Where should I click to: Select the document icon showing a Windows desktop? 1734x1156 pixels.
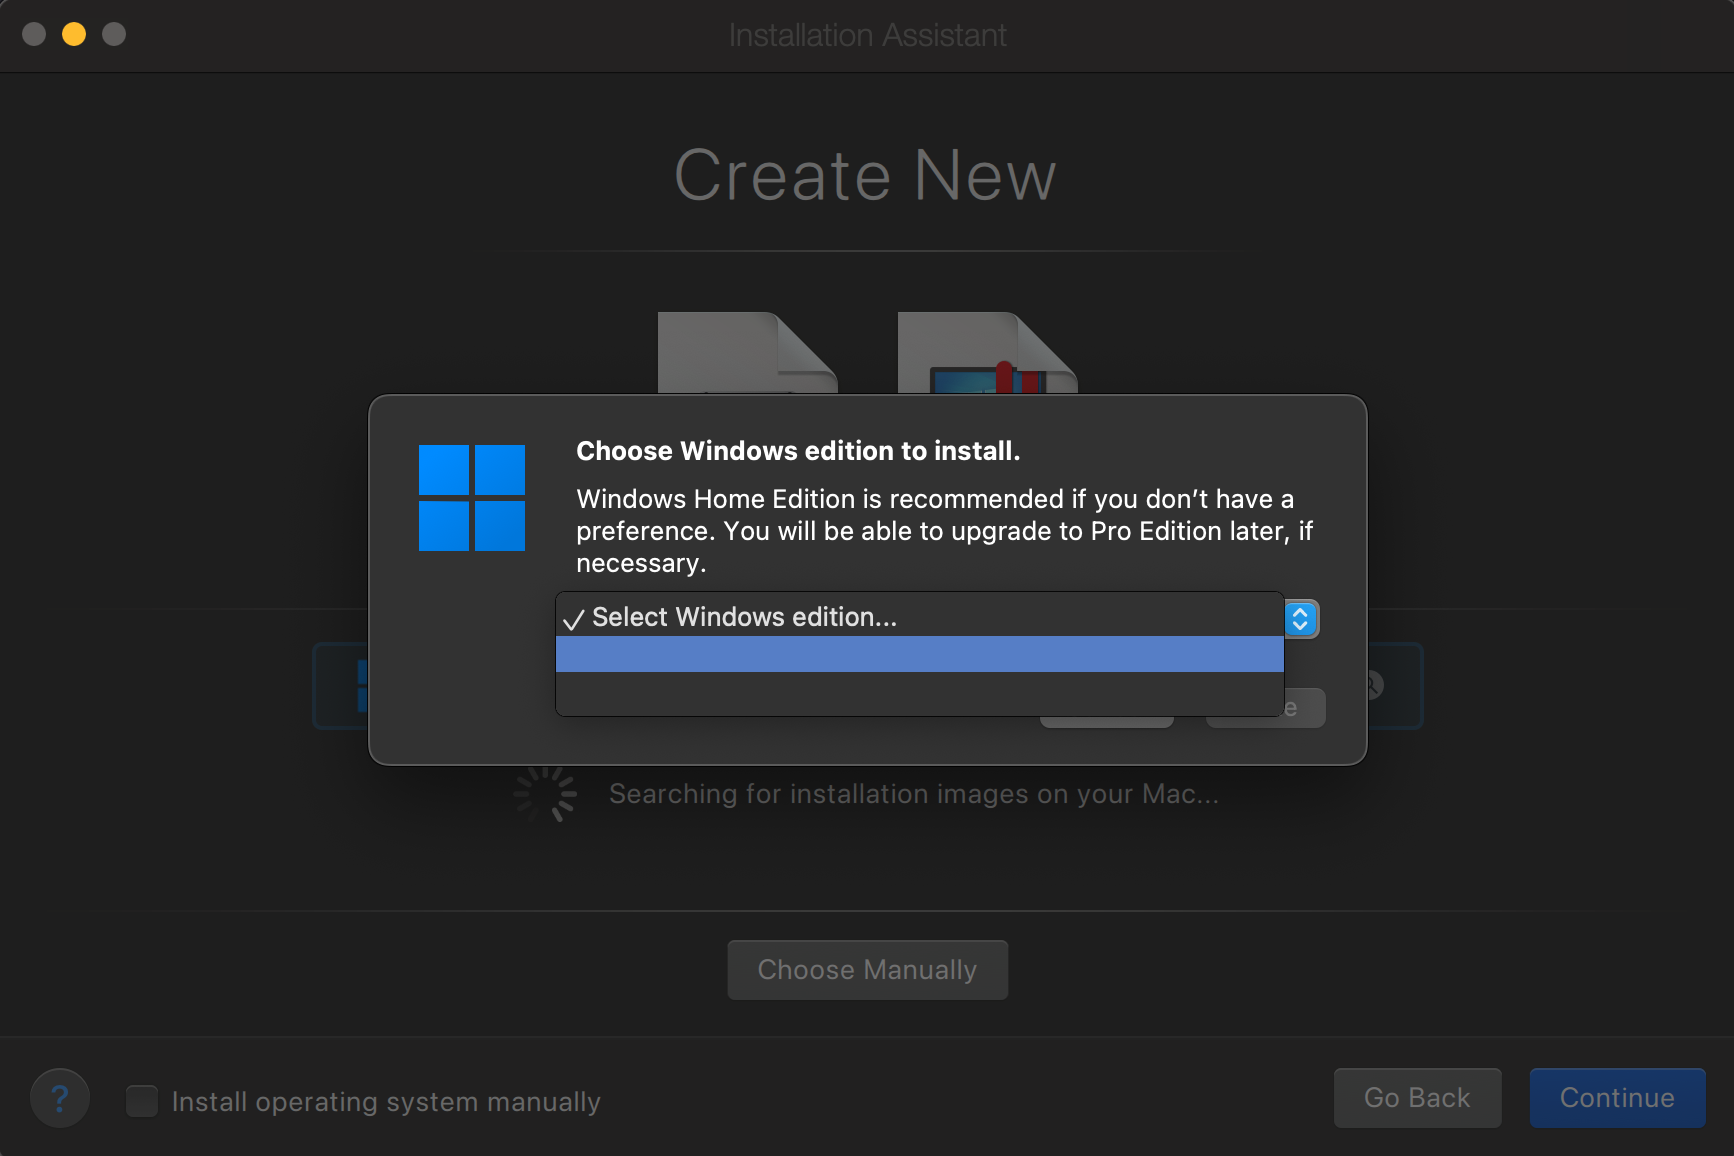[x=986, y=353]
